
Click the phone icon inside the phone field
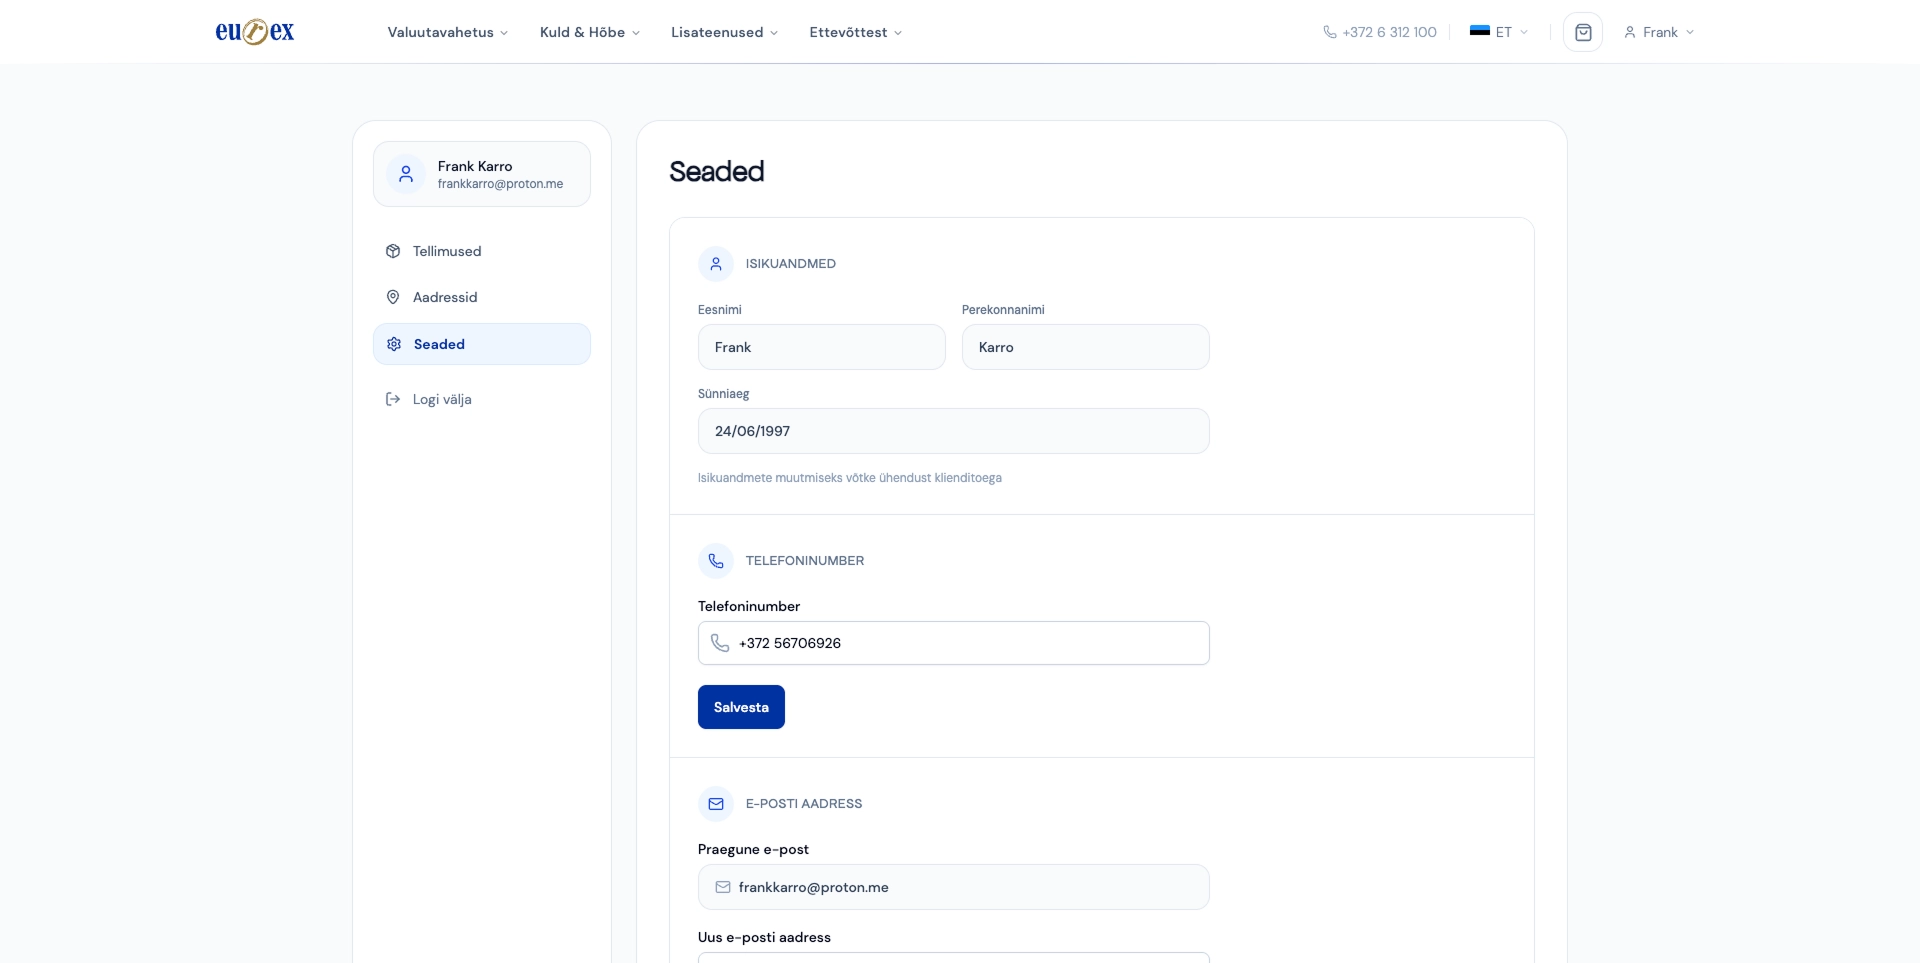point(720,643)
